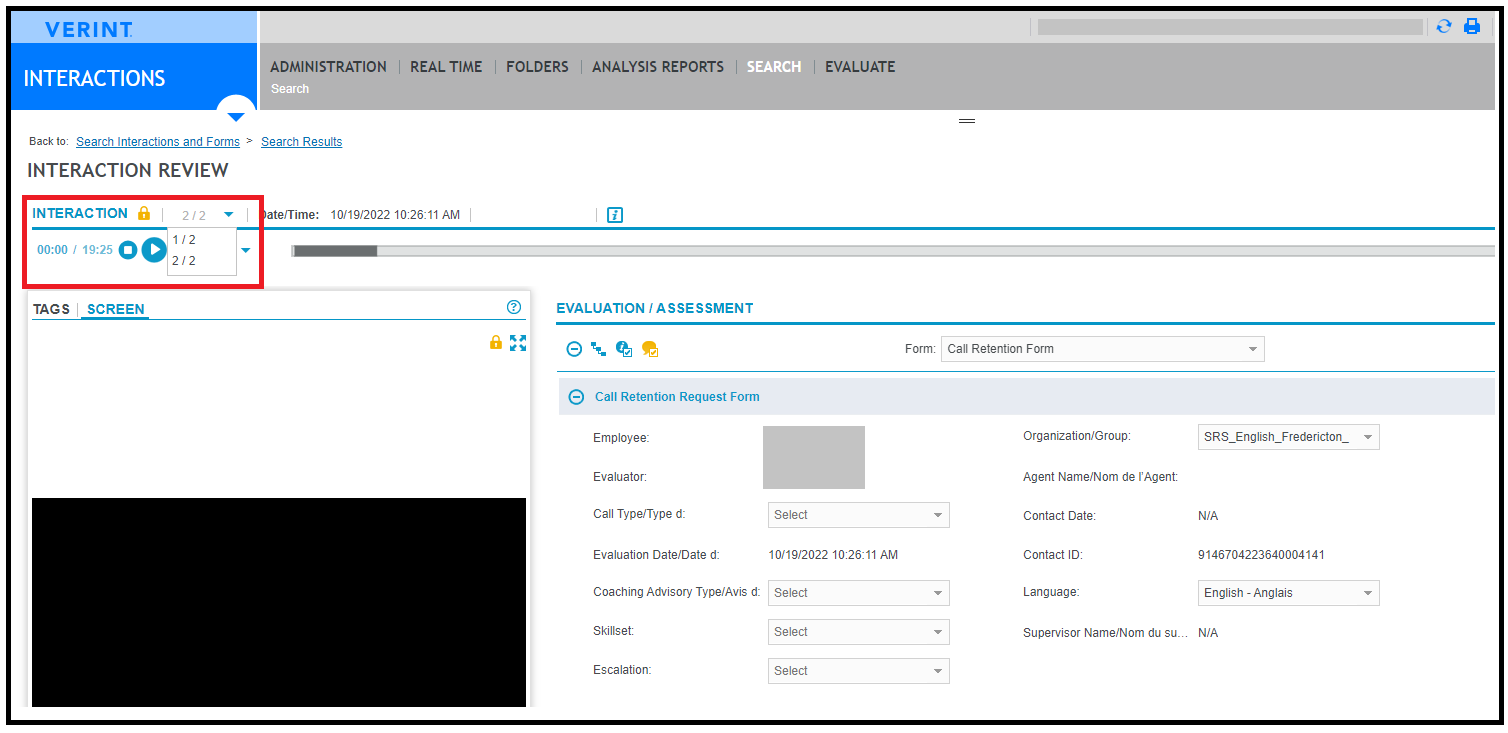
Task: Open the Form dropdown showing Call Retention Form
Action: [1103, 349]
